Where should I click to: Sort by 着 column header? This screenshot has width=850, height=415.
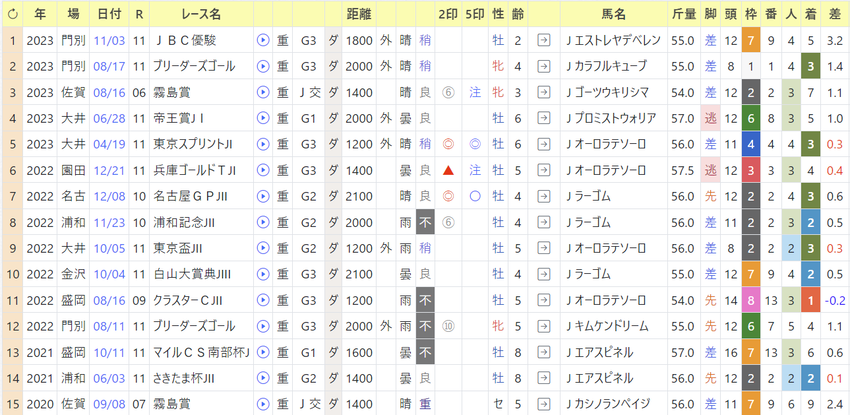coord(810,15)
